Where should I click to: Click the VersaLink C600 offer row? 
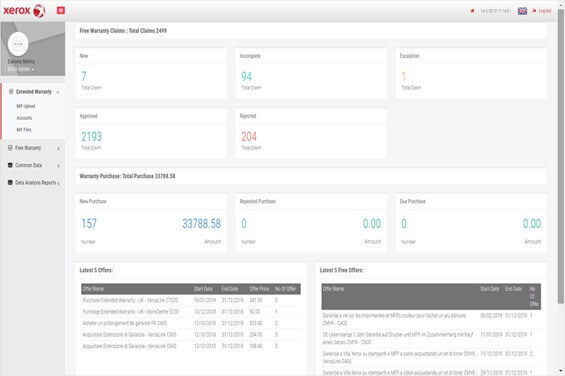[191, 346]
